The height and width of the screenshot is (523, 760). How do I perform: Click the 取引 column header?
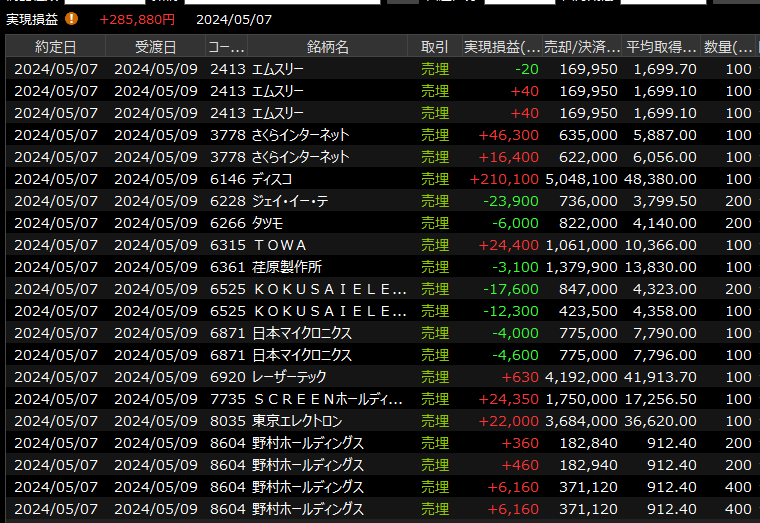pos(434,47)
